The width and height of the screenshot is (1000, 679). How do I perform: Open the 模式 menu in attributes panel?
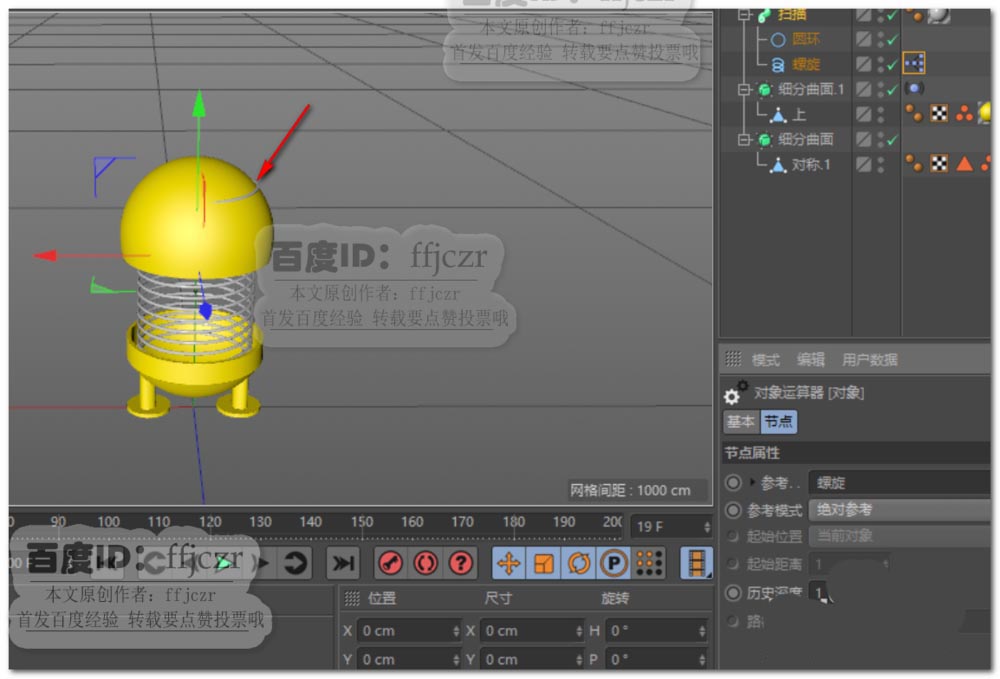pos(765,360)
